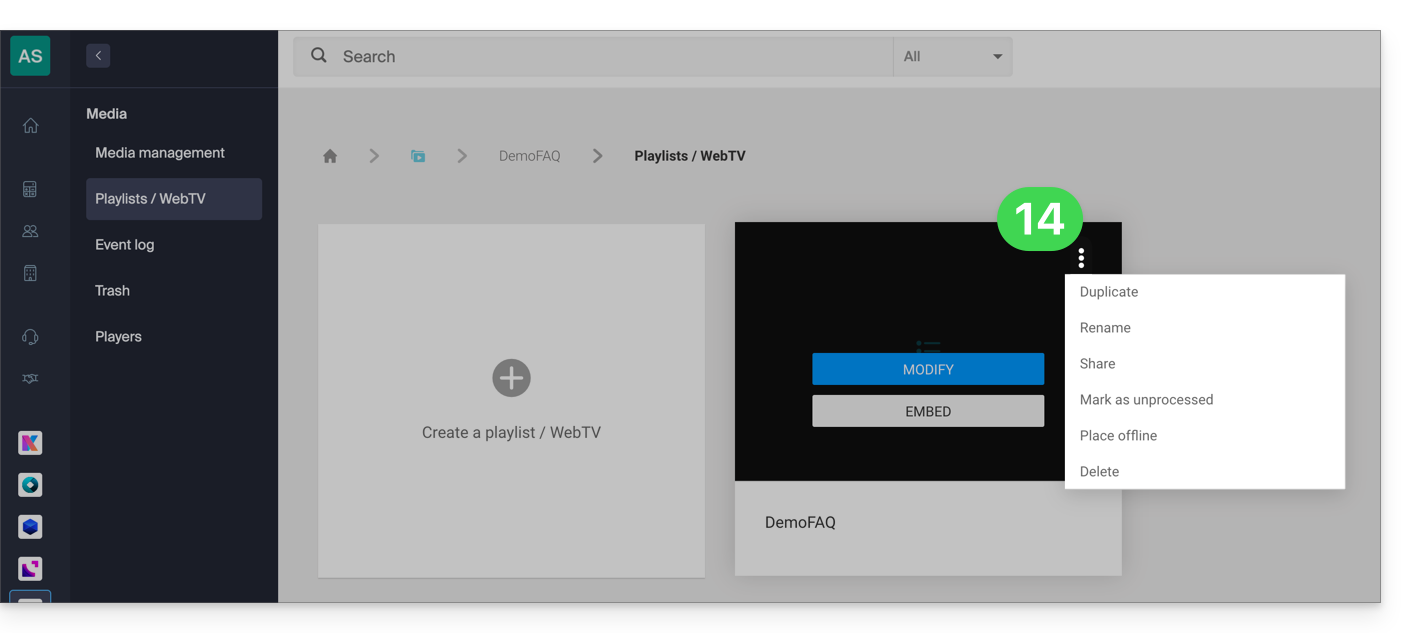The width and height of the screenshot is (1411, 633).
Task: Click the handshake icon in sidebar
Action: pyautogui.click(x=30, y=379)
